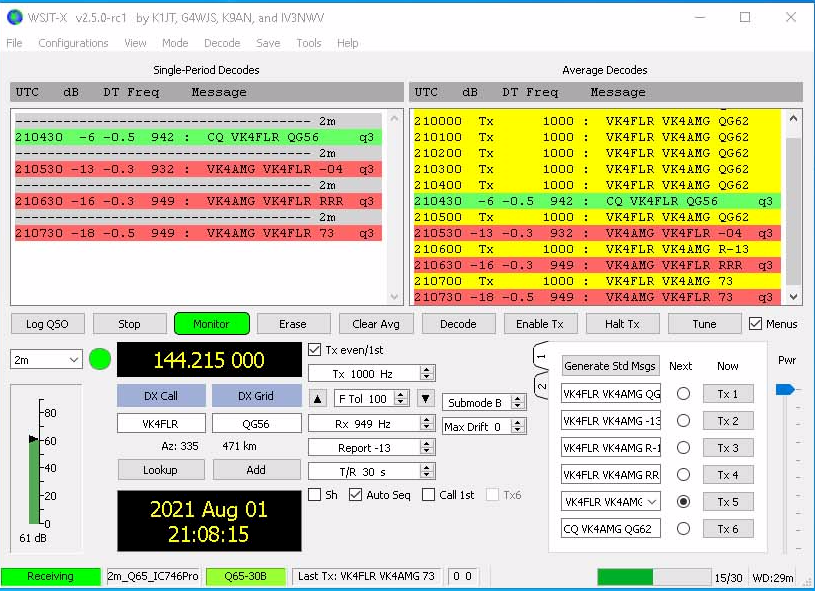Open the Mode menu
This screenshot has width=815, height=591.
(175, 43)
